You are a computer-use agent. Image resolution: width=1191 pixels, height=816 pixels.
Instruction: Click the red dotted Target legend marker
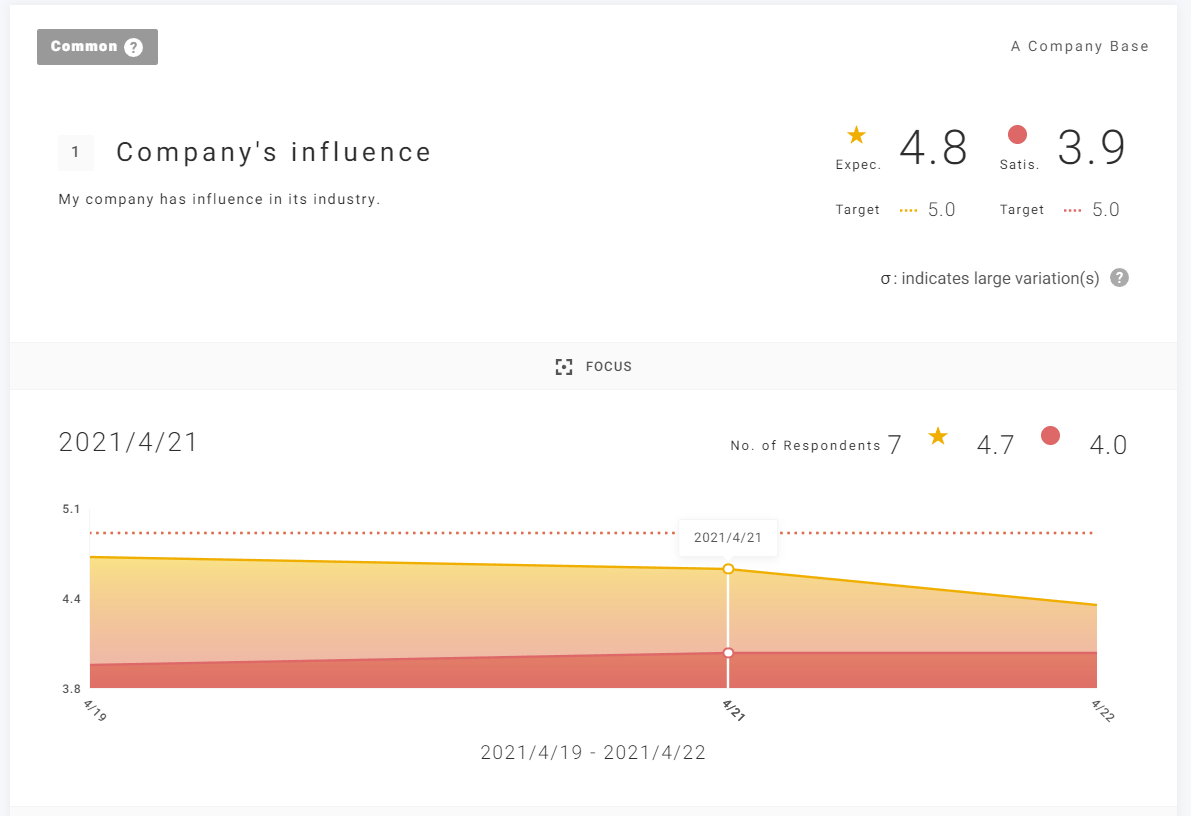1072,210
